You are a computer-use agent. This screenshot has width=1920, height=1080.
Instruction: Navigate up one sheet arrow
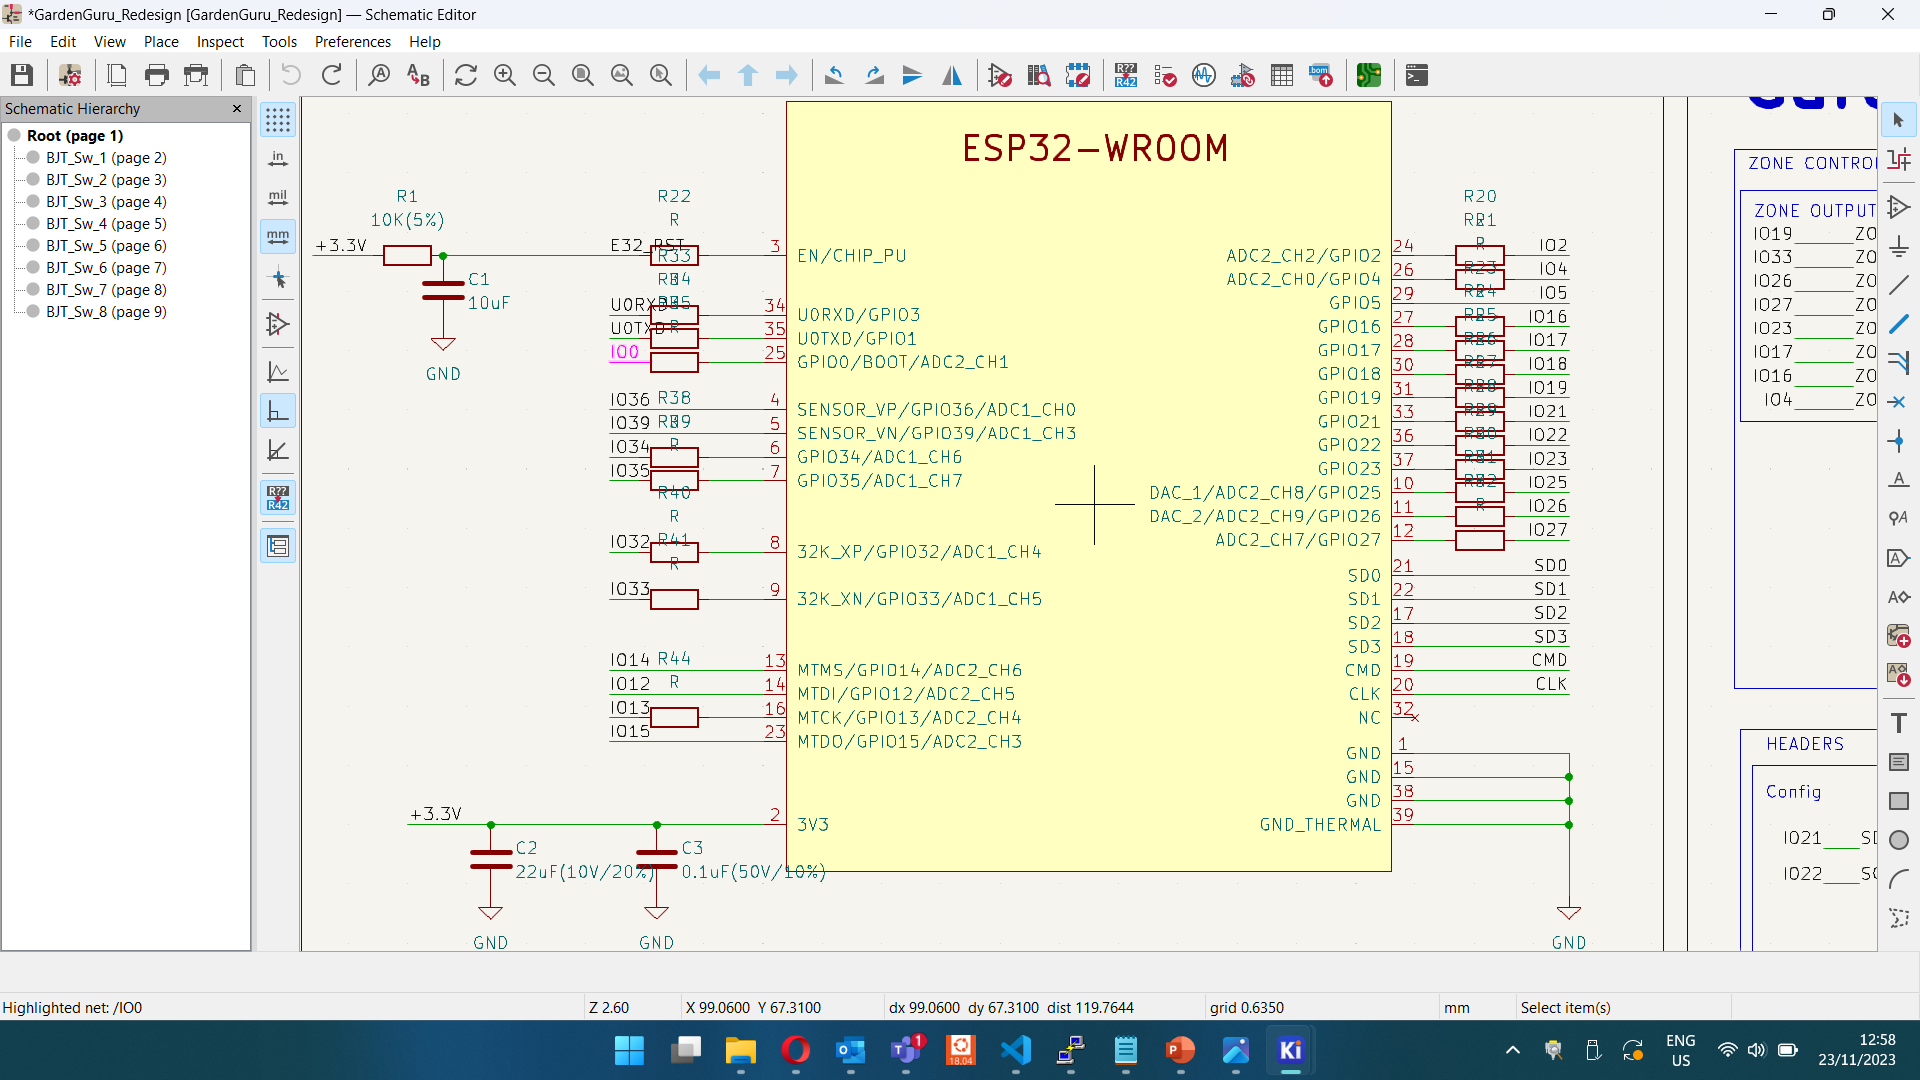click(748, 75)
